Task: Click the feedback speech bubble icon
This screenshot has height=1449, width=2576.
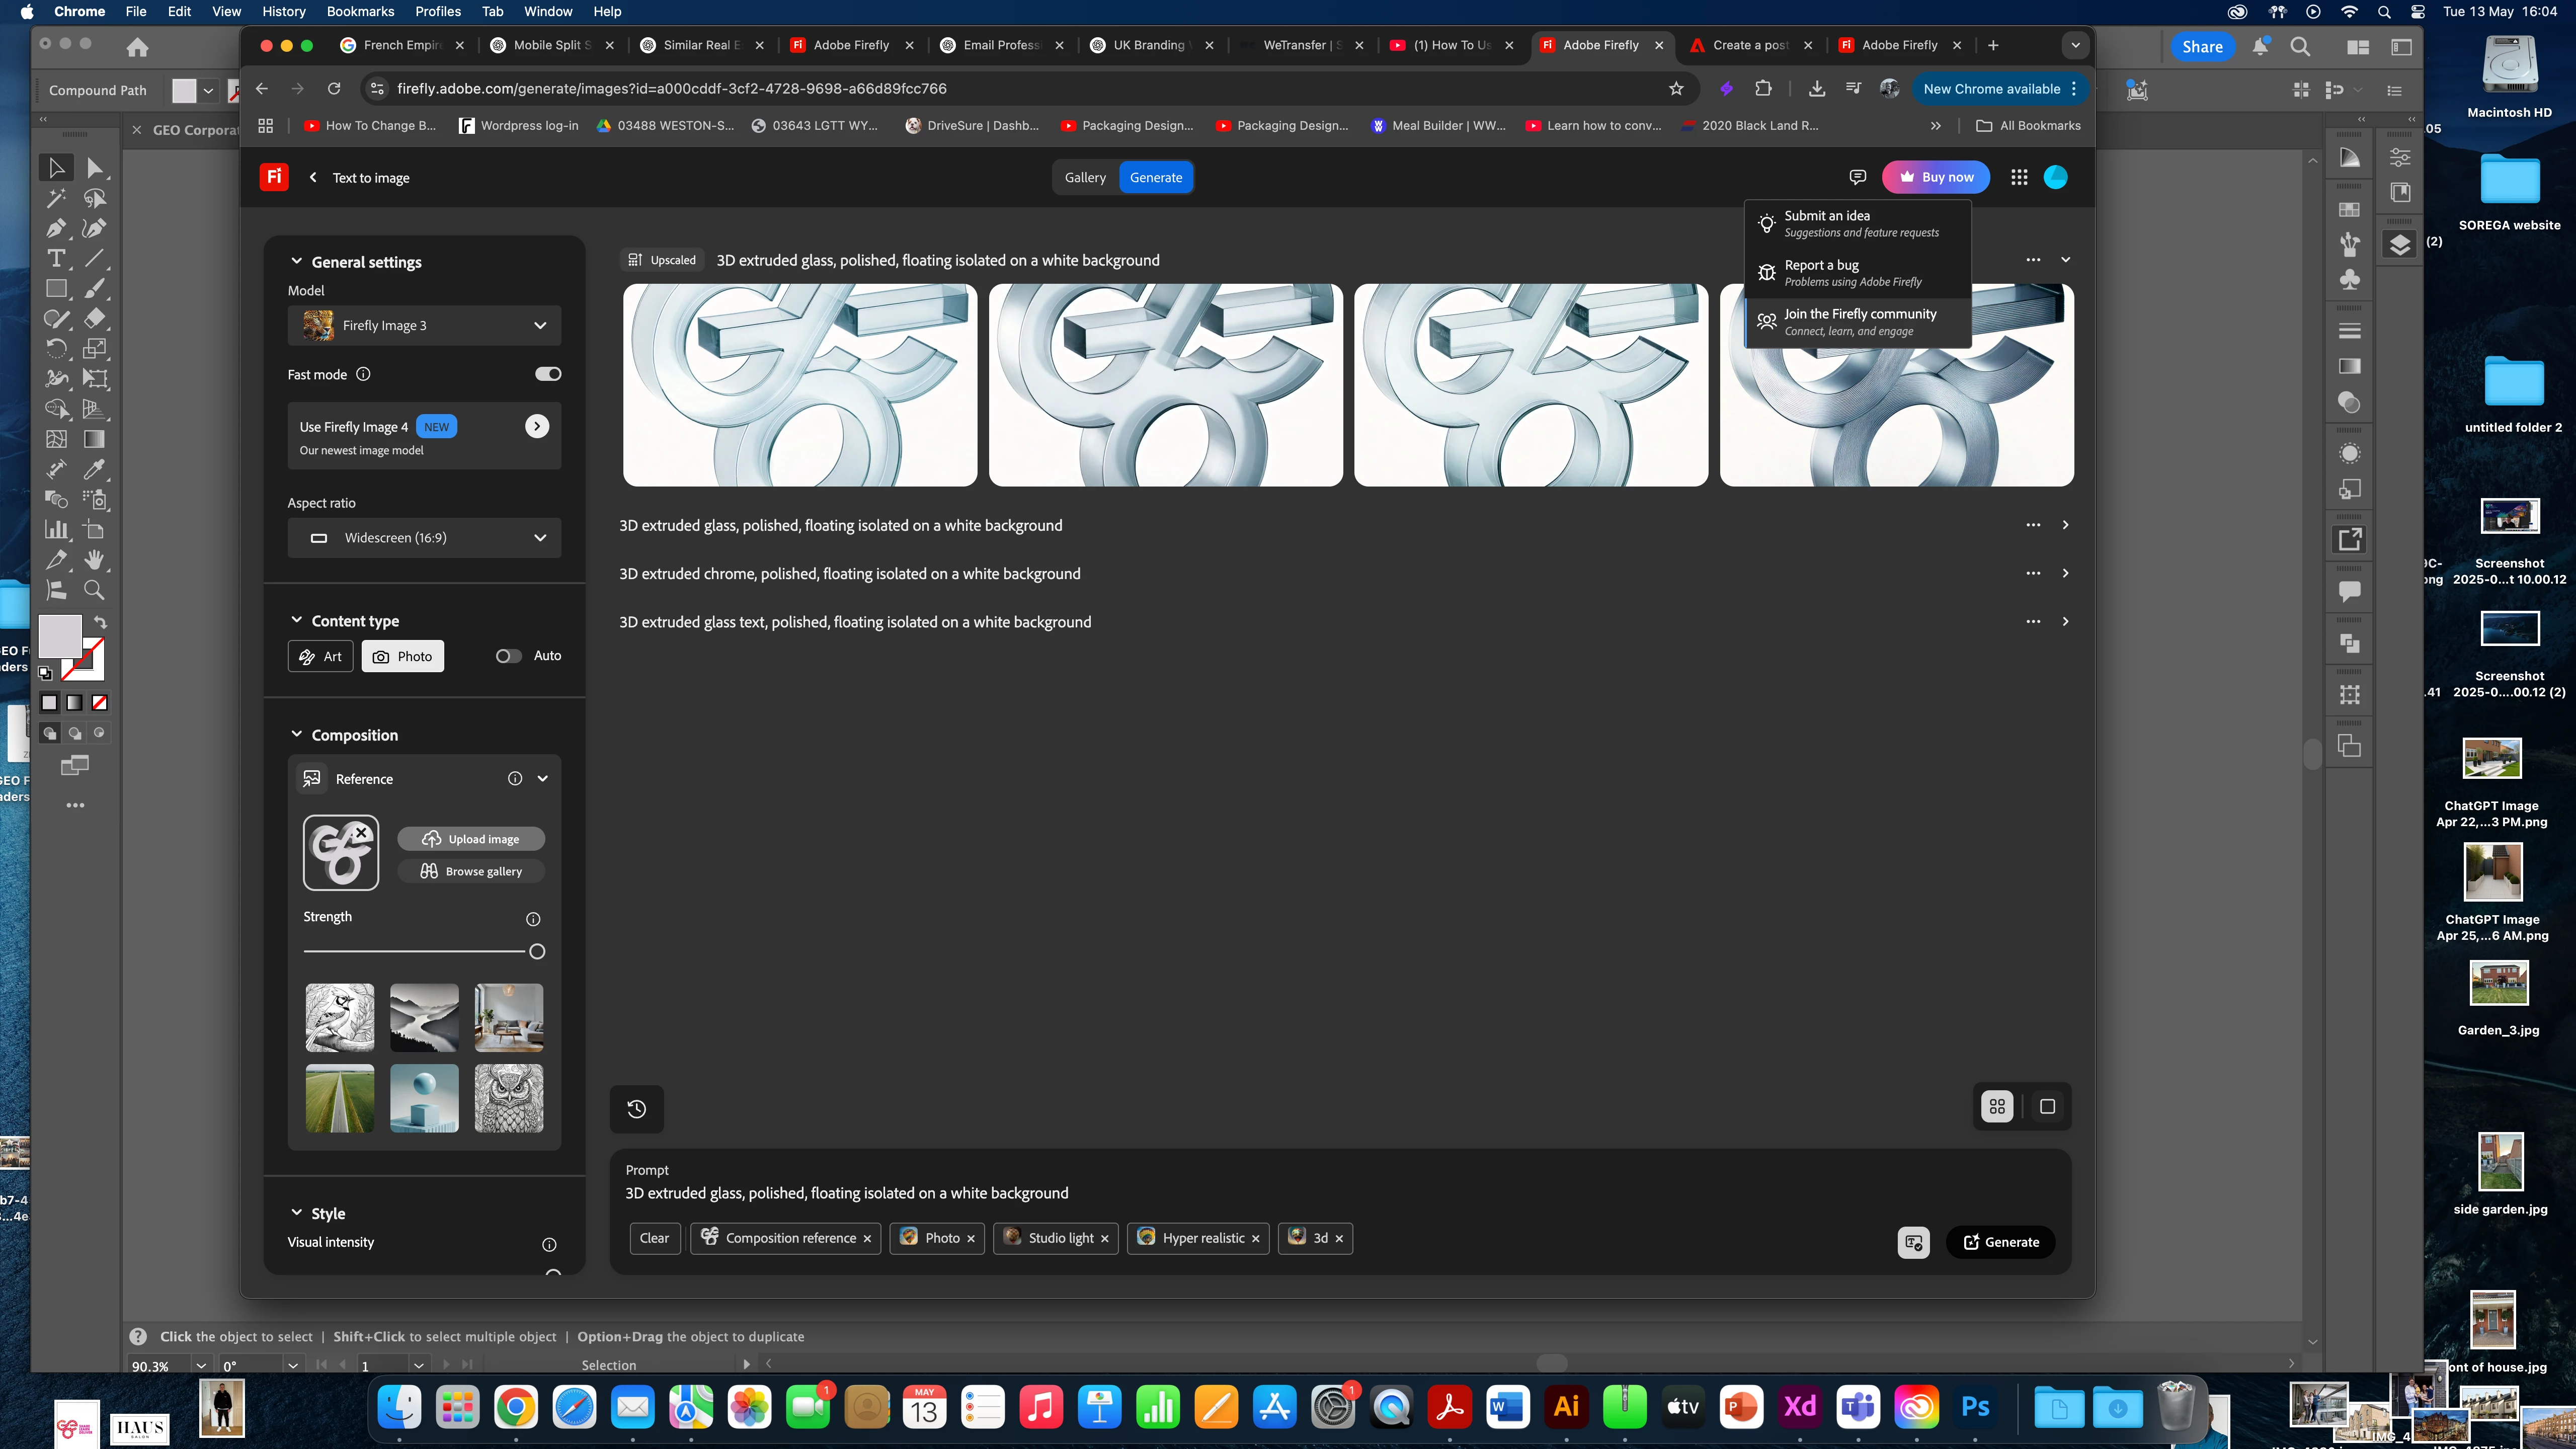Action: [x=1857, y=177]
